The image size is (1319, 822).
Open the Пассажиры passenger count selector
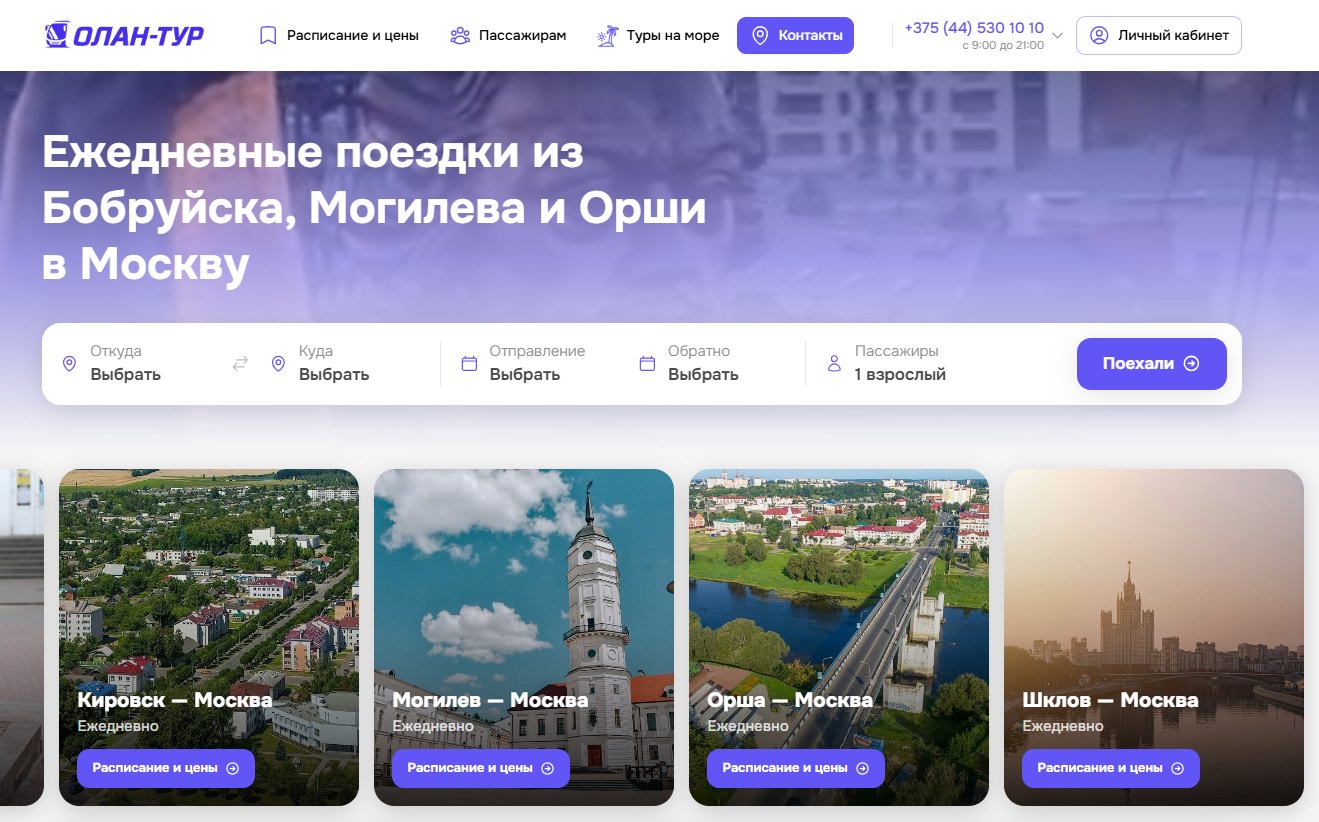coord(935,364)
